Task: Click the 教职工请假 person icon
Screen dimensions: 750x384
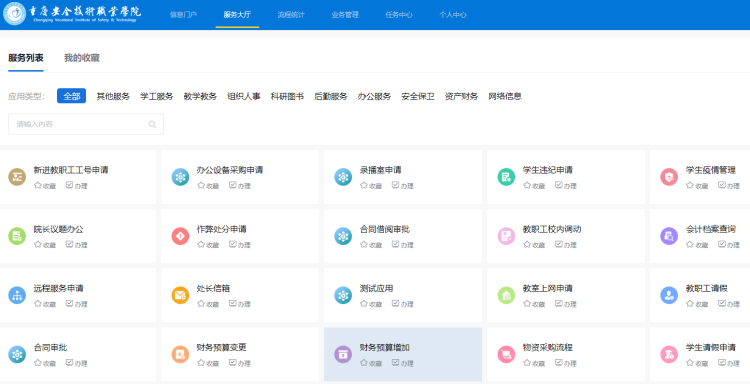Action: [x=669, y=295]
